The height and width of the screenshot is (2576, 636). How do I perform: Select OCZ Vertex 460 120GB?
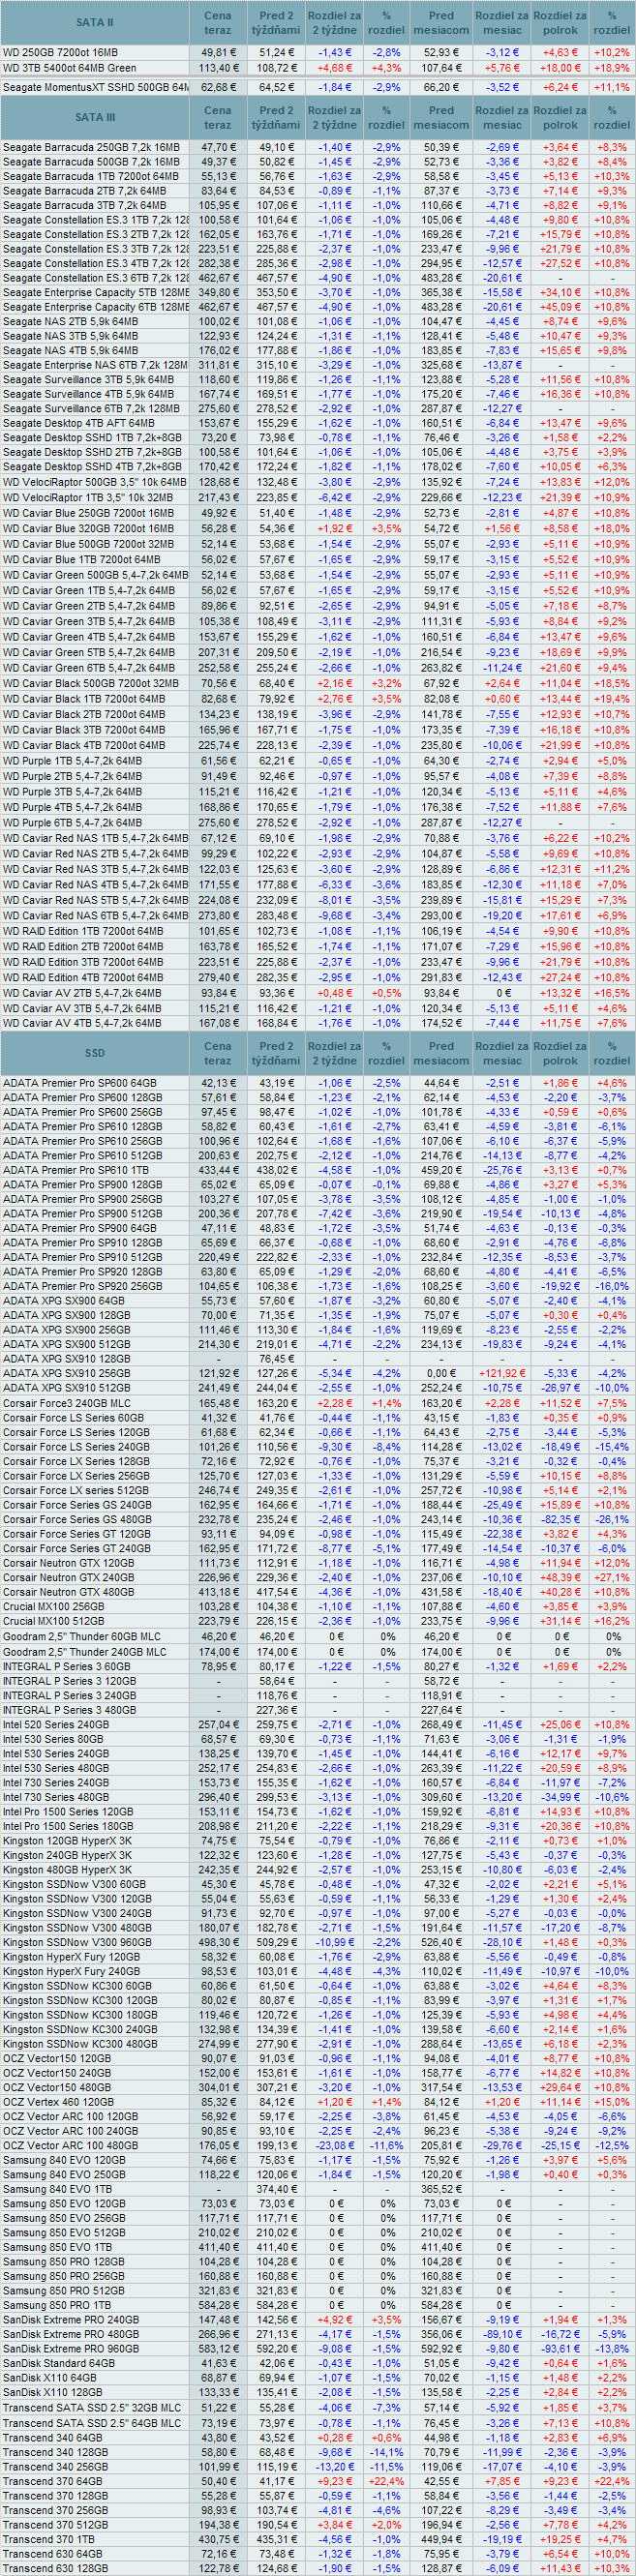coord(58,2102)
